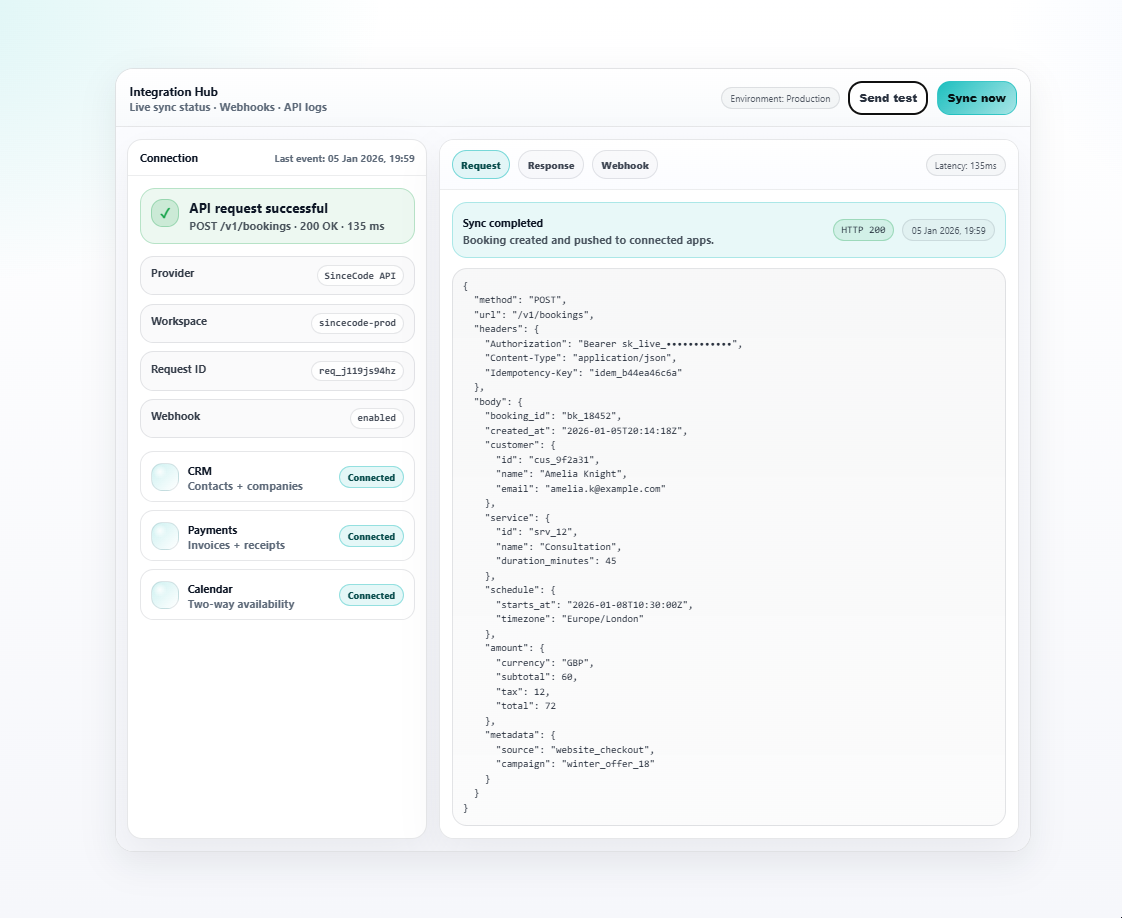Click the green checkmark success icon

pyautogui.click(x=165, y=213)
